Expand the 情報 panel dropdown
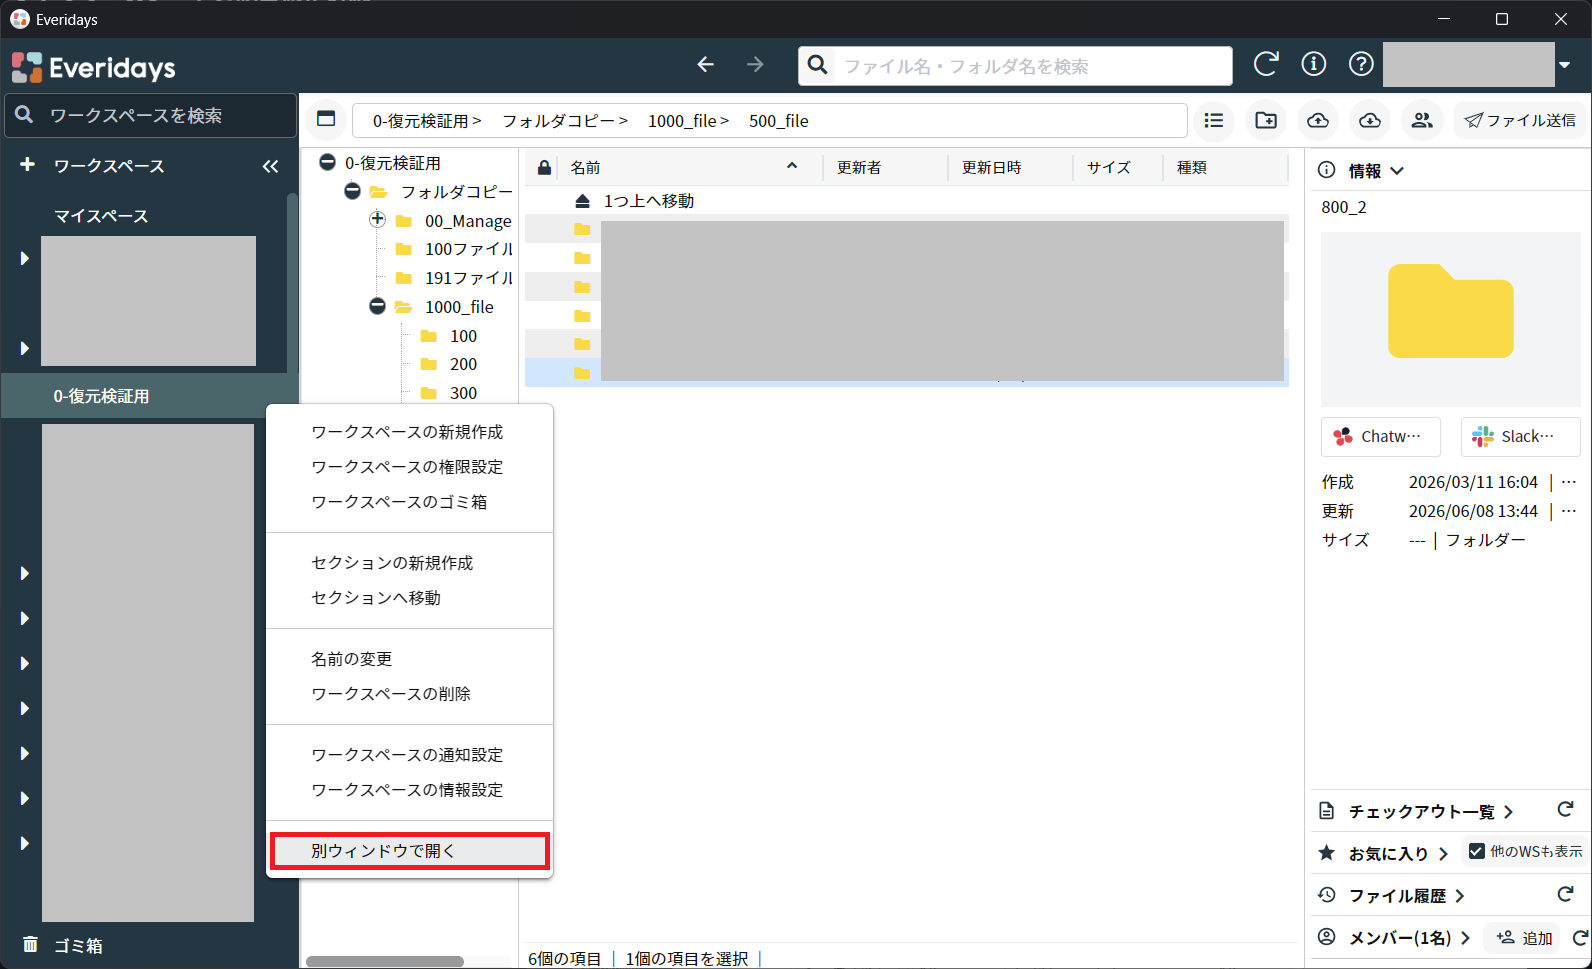Image resolution: width=1592 pixels, height=969 pixels. click(x=1397, y=171)
